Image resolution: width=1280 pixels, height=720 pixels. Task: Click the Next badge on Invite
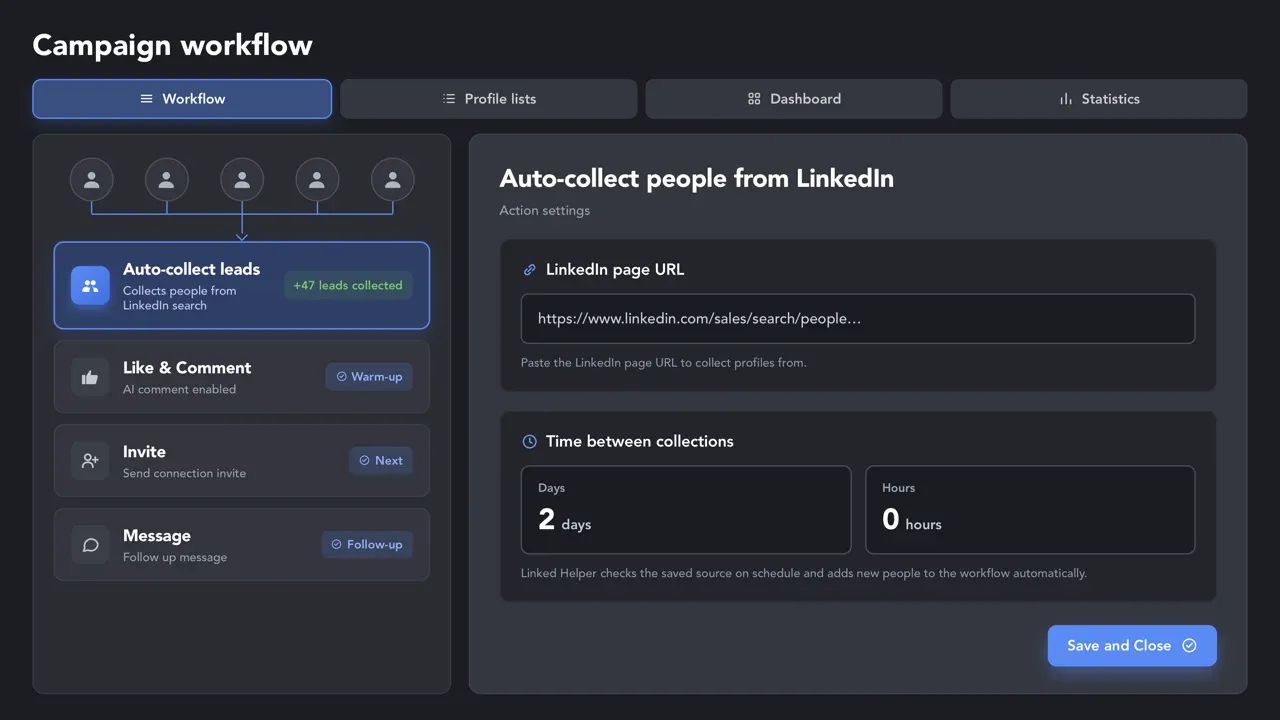pyautogui.click(x=381, y=461)
